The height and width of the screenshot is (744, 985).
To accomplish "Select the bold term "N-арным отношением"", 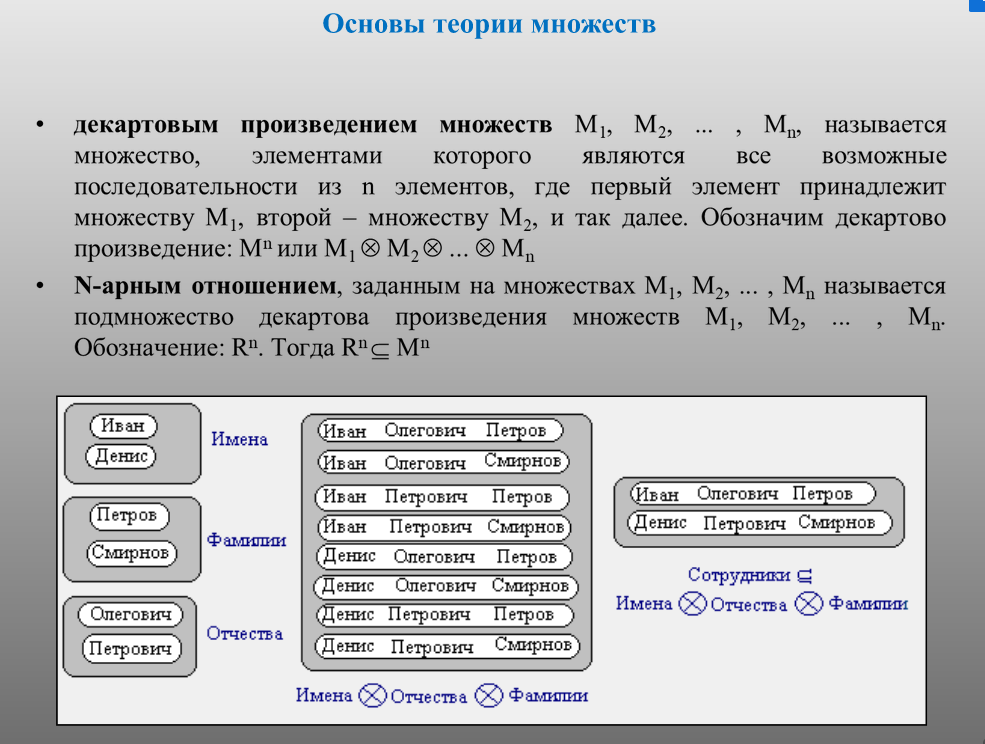I will coord(205,286).
